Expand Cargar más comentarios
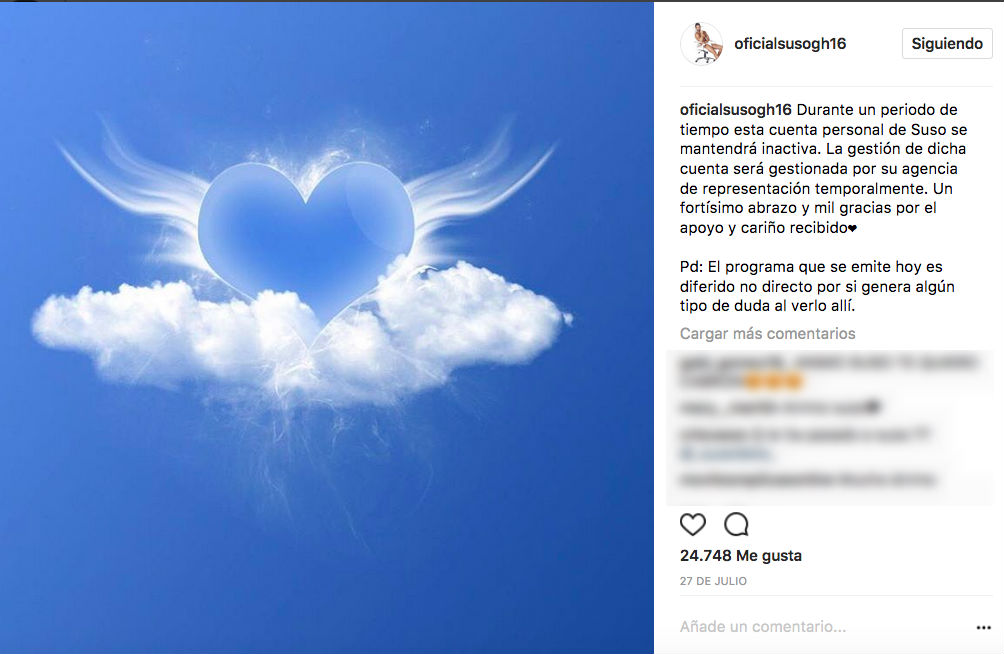This screenshot has height=654, width=1004. (767, 334)
